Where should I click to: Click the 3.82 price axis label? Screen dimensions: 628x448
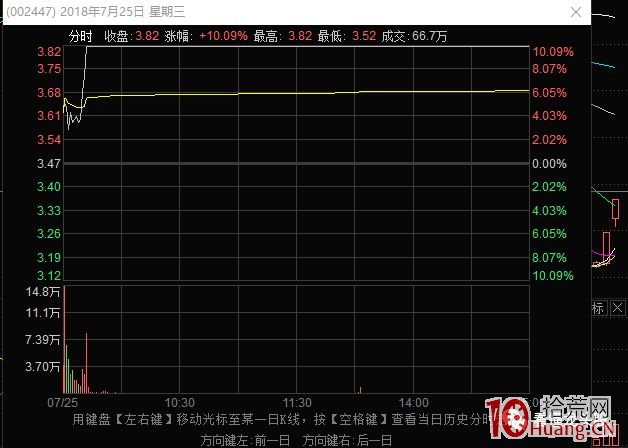tap(49, 52)
